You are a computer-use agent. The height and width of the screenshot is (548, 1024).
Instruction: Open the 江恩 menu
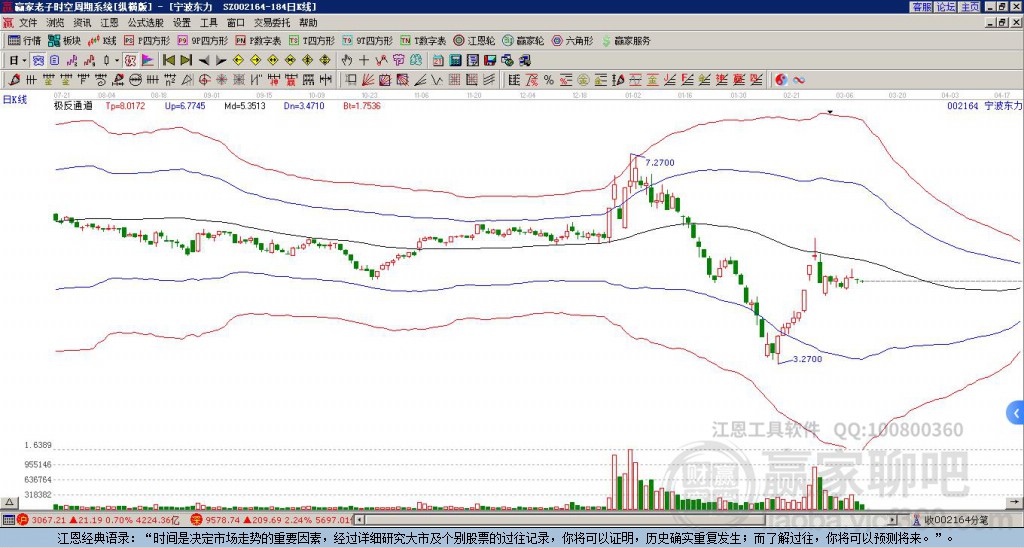point(109,23)
